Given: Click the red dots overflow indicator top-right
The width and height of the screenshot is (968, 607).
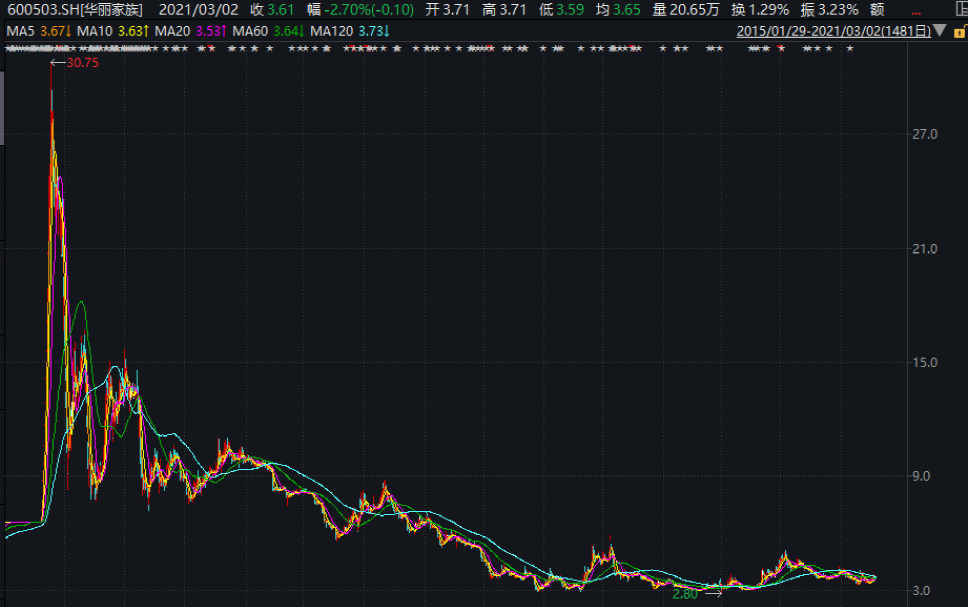Looking at the screenshot, I should pyautogui.click(x=916, y=10).
